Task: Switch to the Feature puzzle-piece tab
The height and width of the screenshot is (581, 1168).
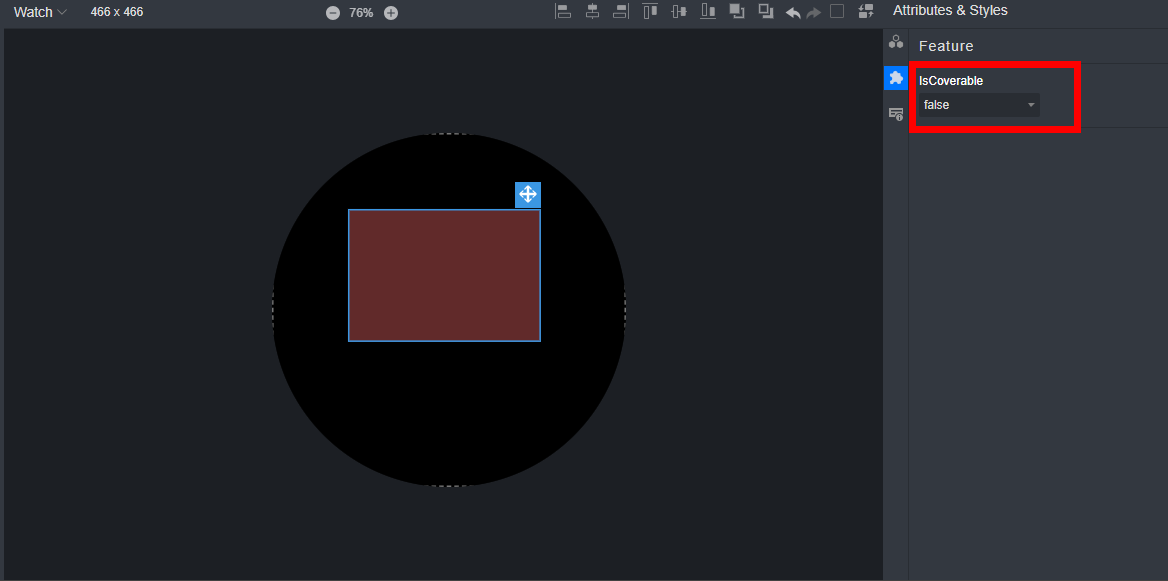Action: pos(896,78)
